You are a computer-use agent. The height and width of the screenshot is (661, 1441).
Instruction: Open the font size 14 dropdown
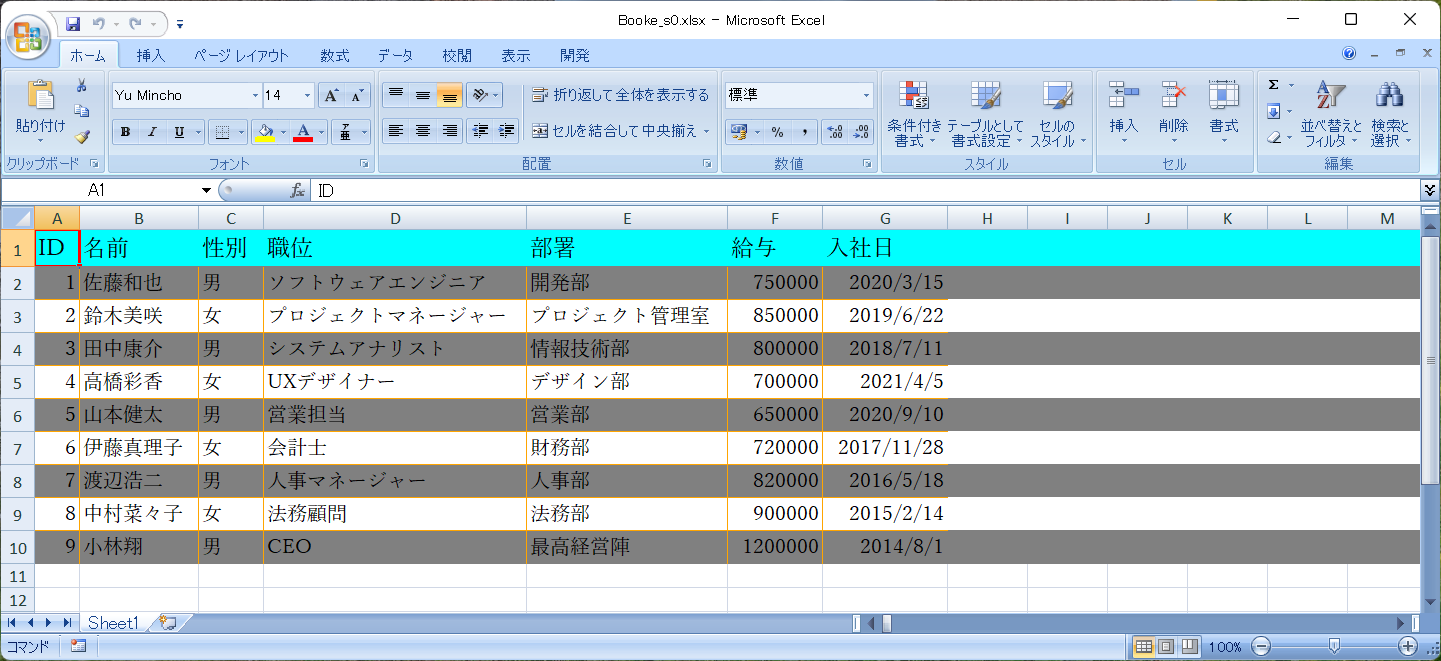tap(307, 96)
